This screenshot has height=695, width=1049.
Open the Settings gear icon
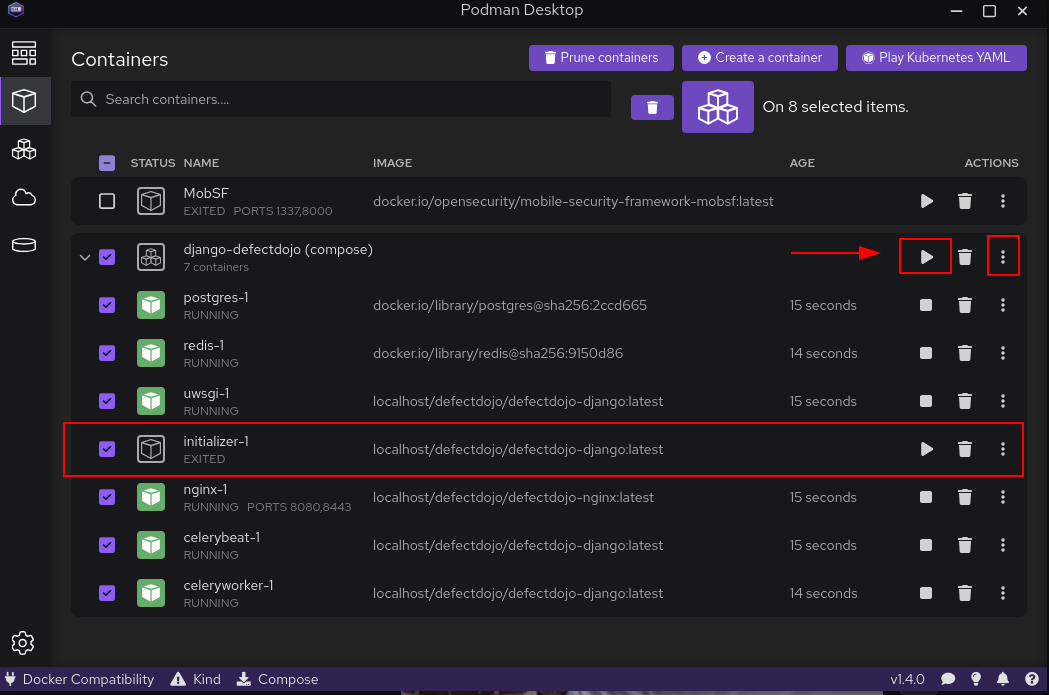click(23, 643)
